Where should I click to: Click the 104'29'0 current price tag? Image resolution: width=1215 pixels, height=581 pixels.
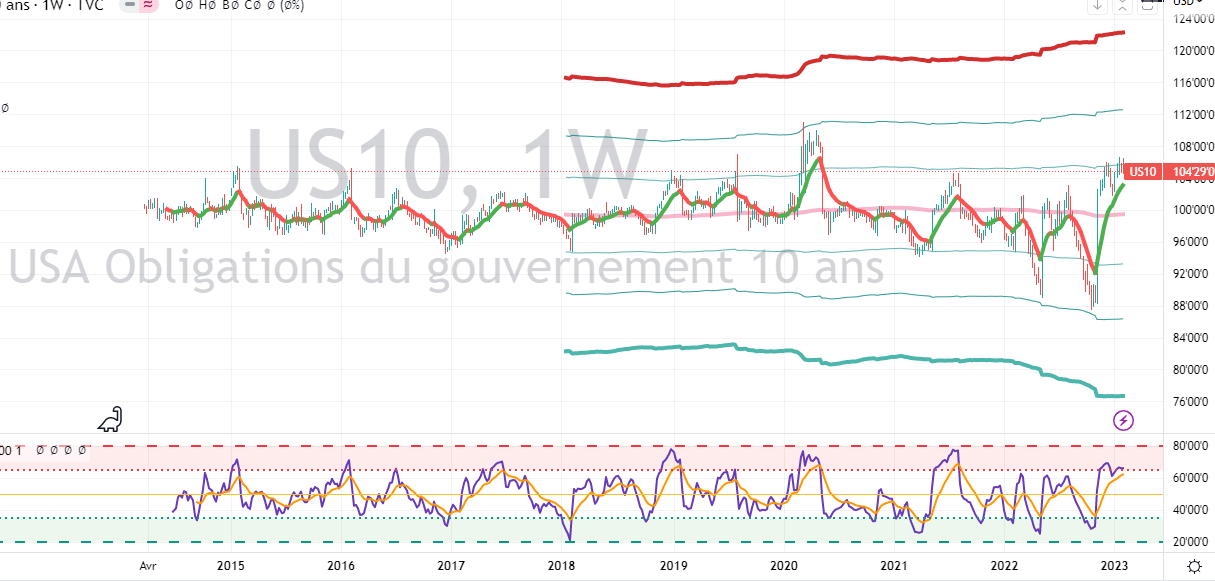[1188, 172]
